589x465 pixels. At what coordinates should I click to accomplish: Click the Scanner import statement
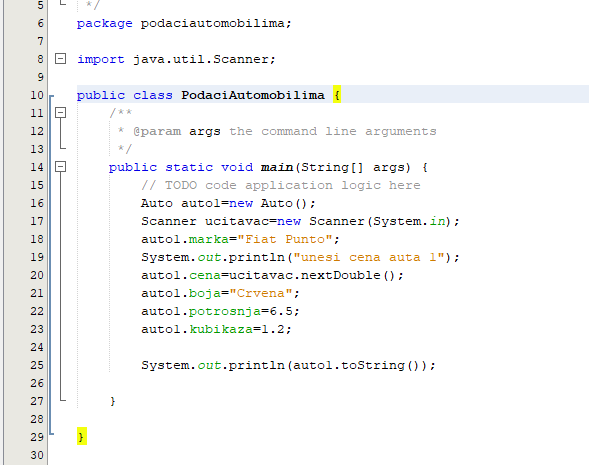click(x=176, y=59)
